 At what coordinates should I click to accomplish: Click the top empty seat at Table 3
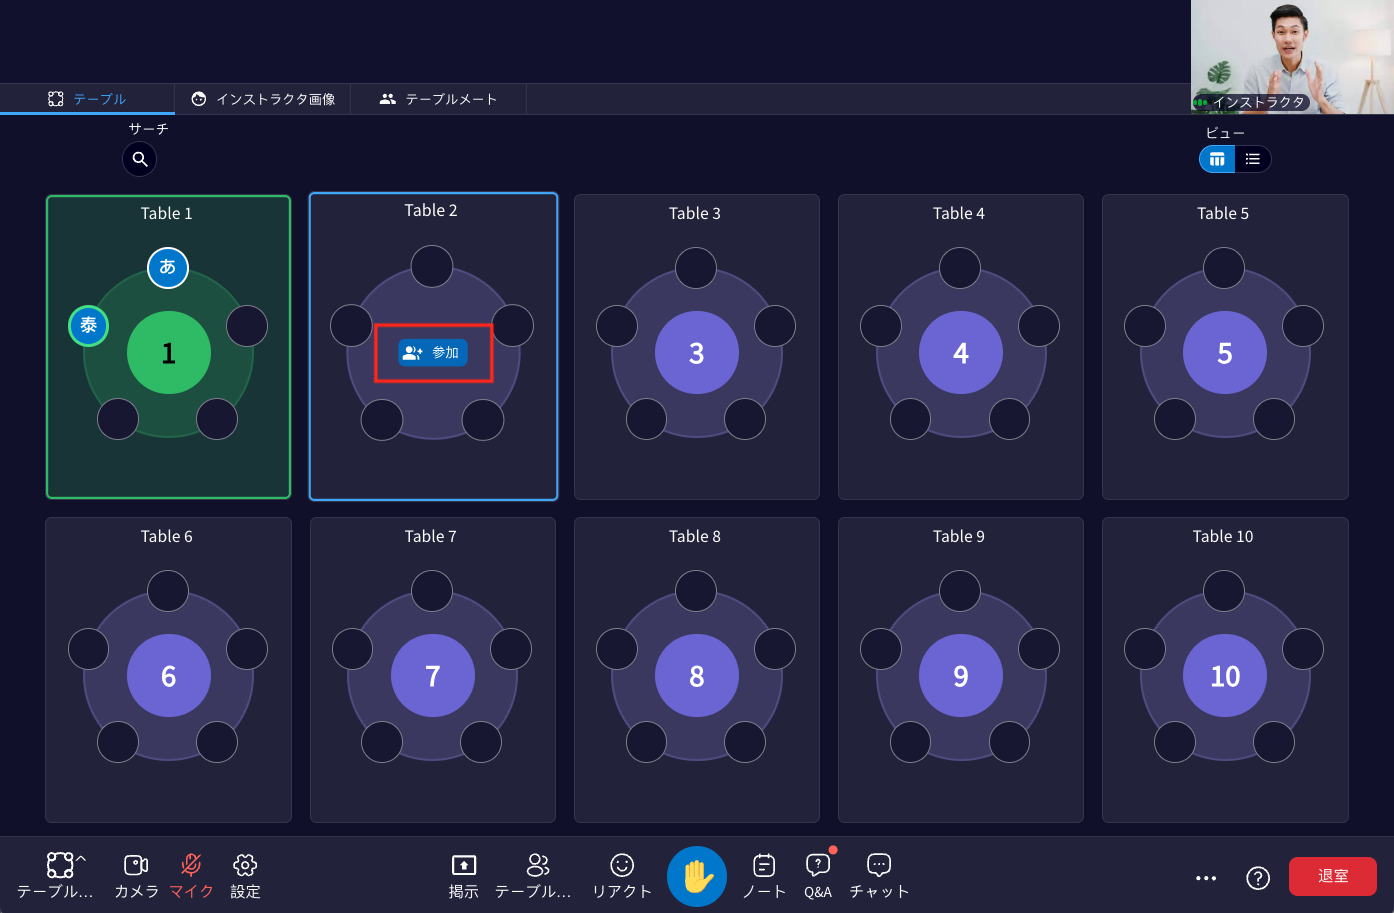click(696, 268)
